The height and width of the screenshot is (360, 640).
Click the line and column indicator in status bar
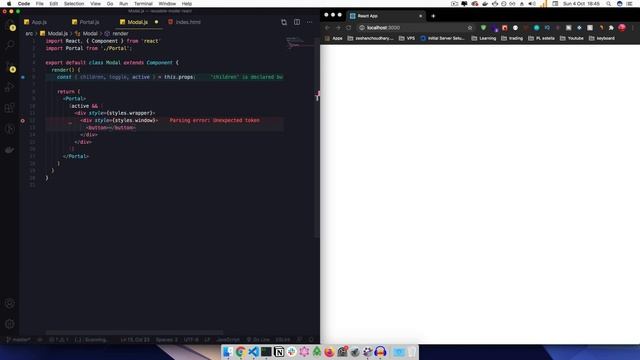click(135, 340)
